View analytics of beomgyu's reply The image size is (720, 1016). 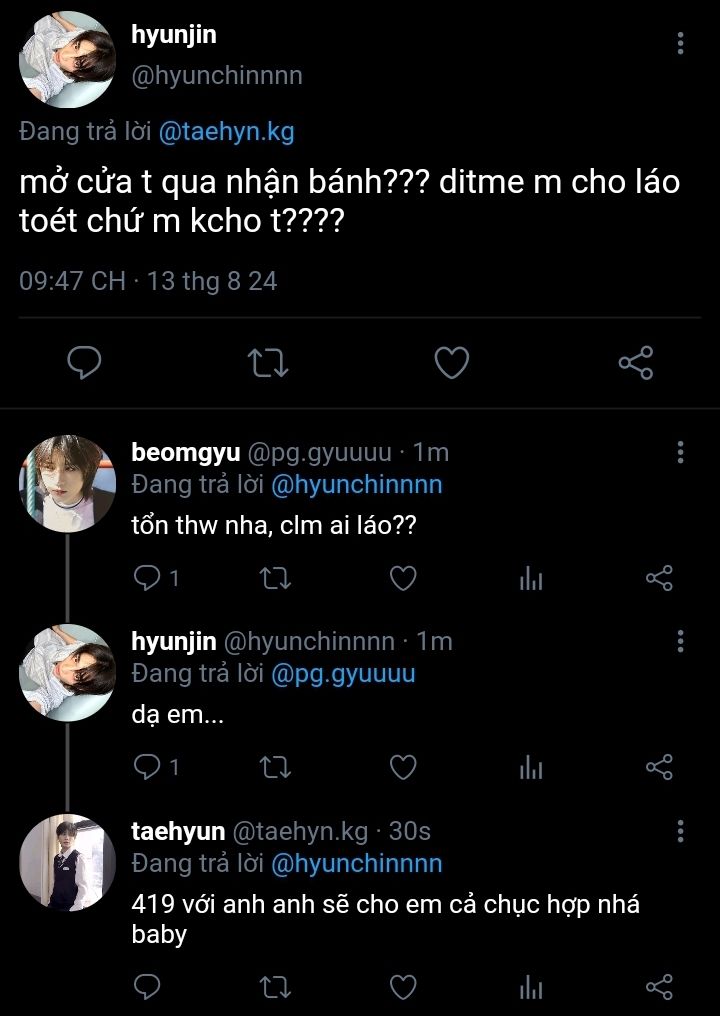(x=531, y=578)
